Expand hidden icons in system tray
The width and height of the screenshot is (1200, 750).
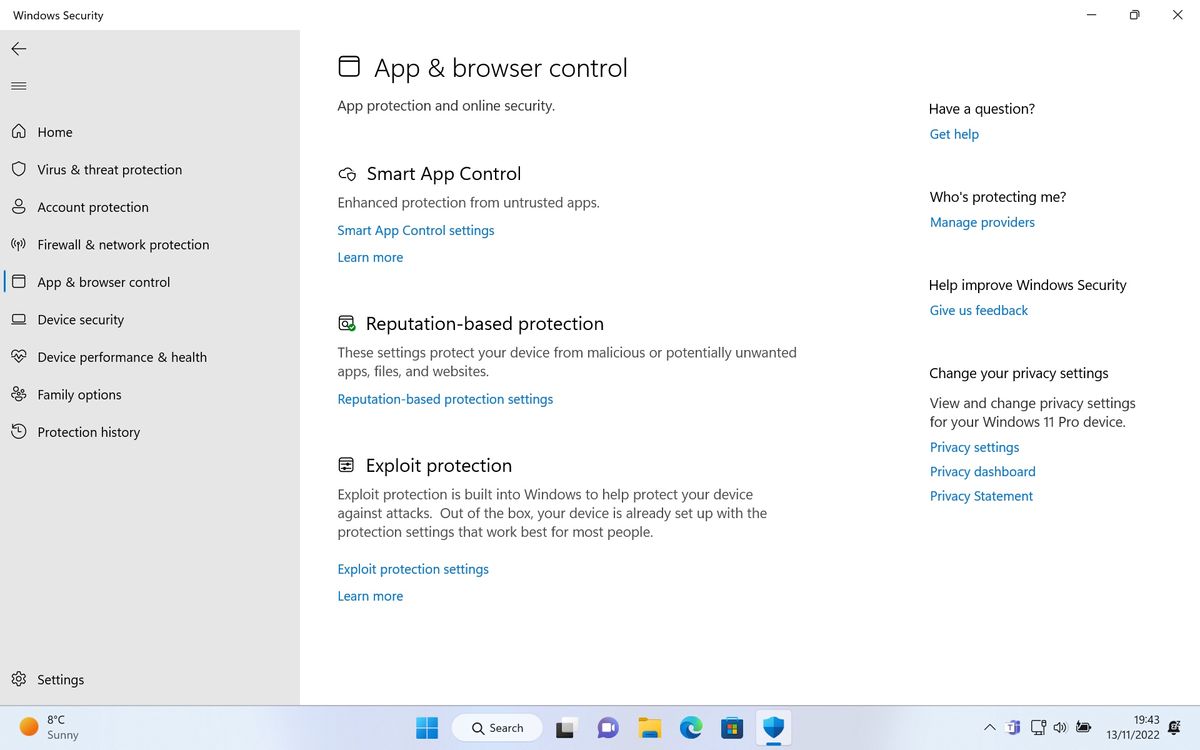(x=989, y=728)
